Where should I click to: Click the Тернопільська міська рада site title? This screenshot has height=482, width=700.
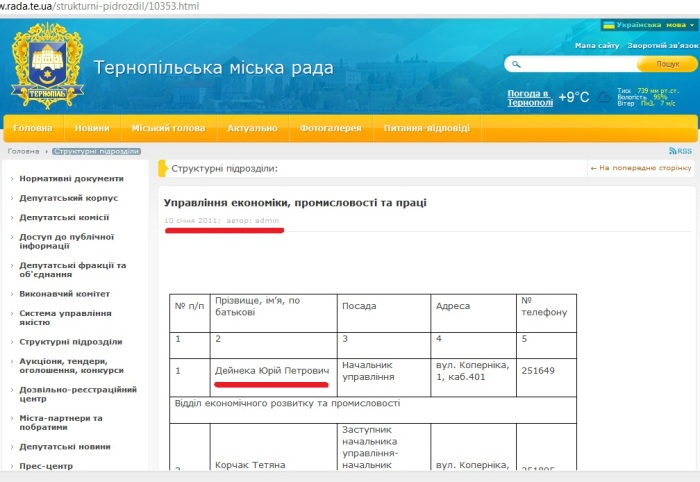[x=214, y=68]
